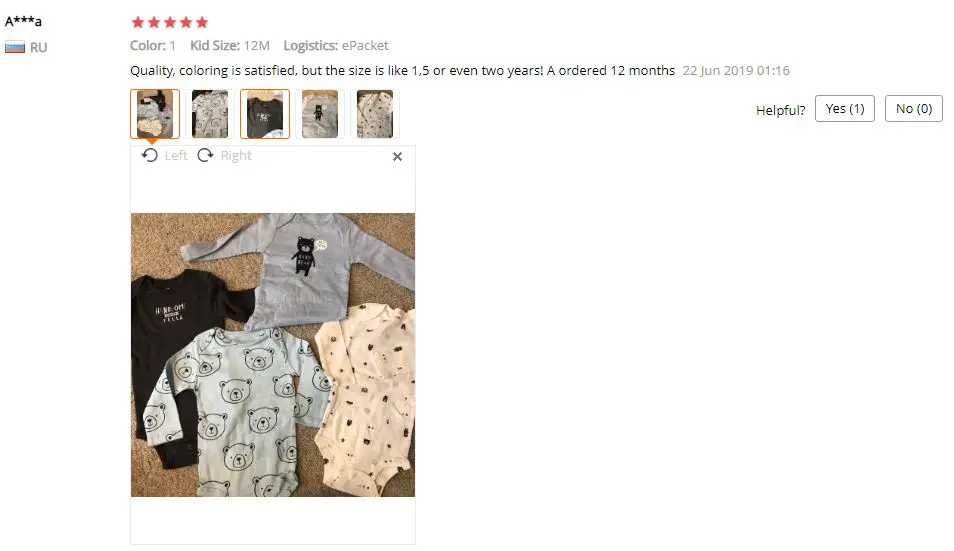Screen dimensions: 954x551
Task: Click the middle red rating star
Action: pos(170,23)
